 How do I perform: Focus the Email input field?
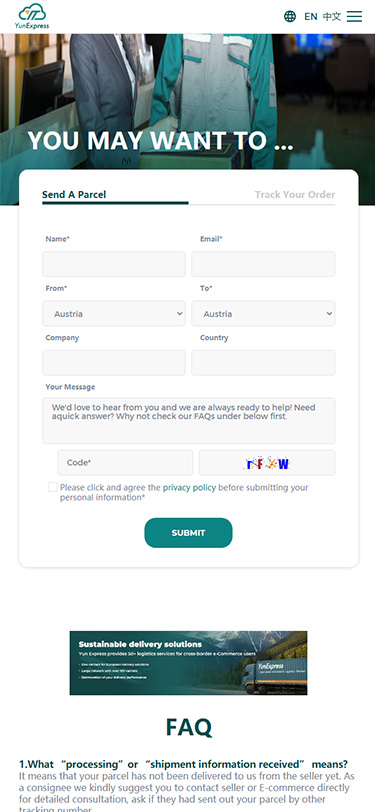(263, 264)
